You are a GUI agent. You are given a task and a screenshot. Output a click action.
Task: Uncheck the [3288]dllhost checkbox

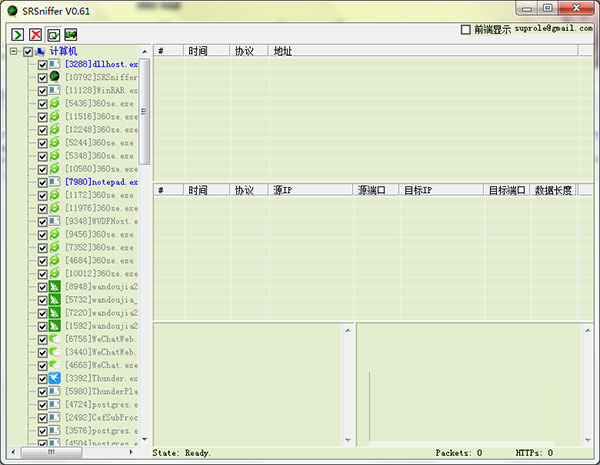pyautogui.click(x=42, y=65)
